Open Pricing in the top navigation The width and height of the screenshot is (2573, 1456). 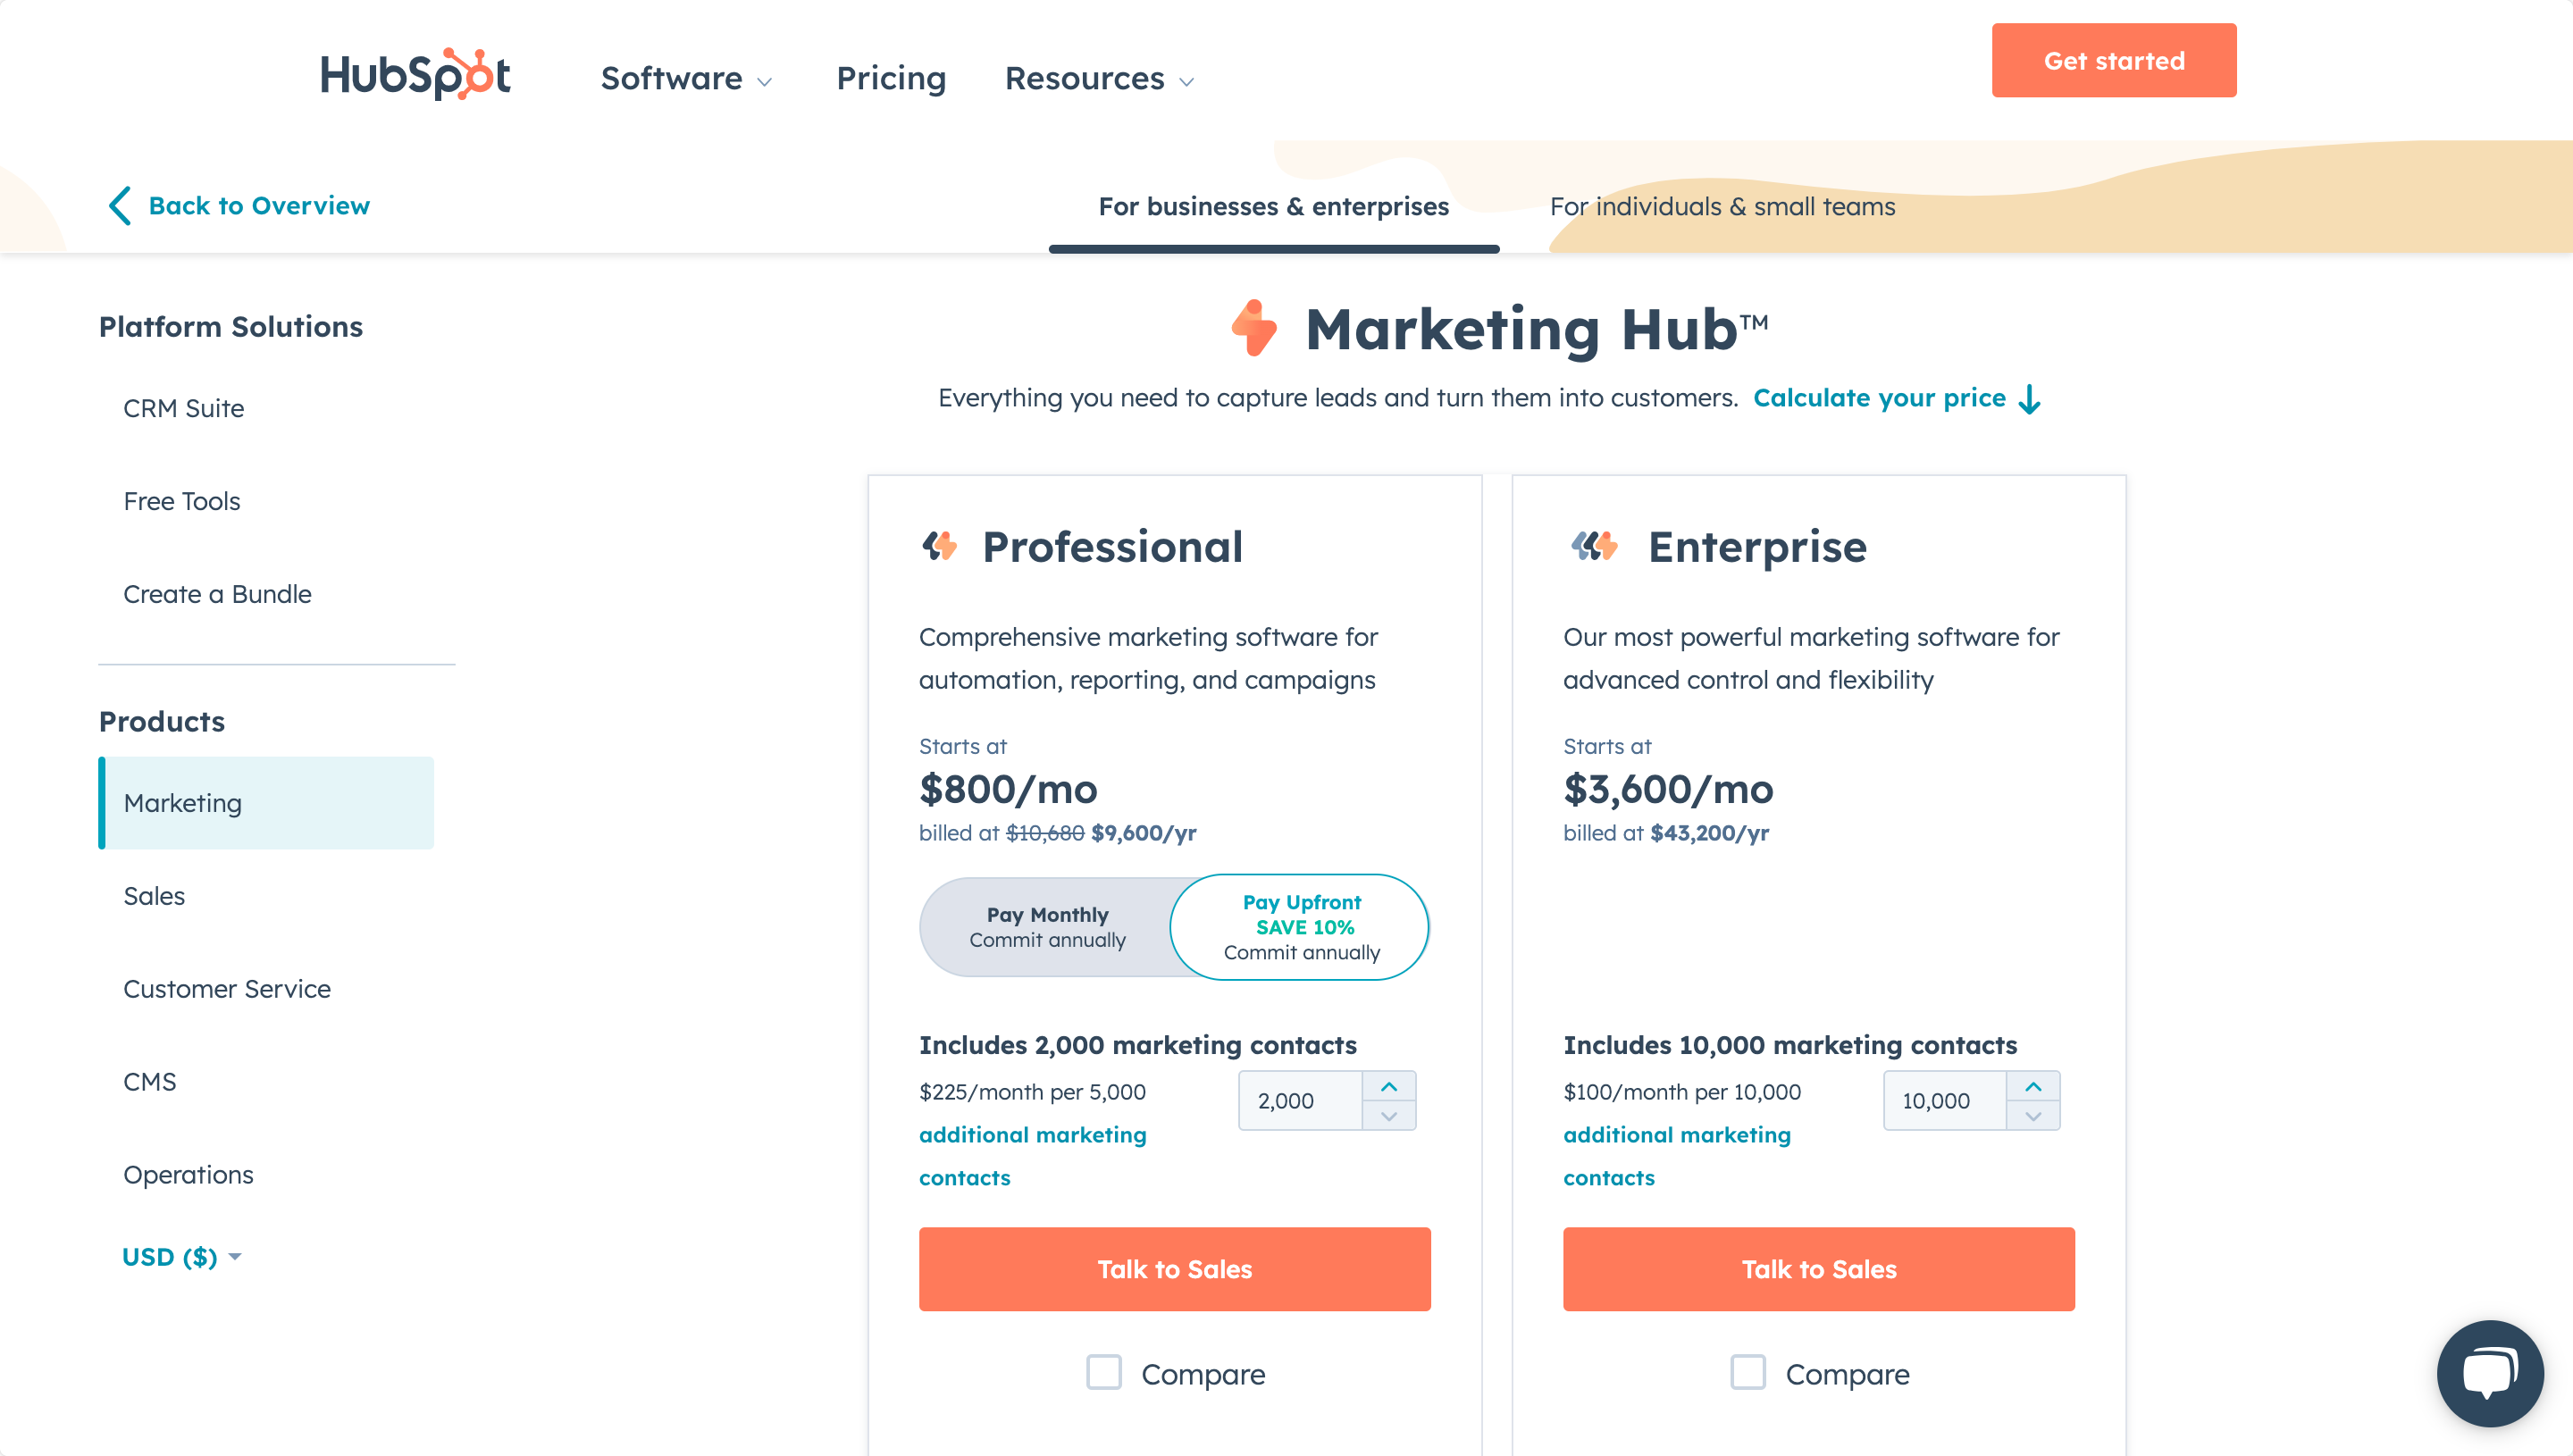[x=890, y=78]
